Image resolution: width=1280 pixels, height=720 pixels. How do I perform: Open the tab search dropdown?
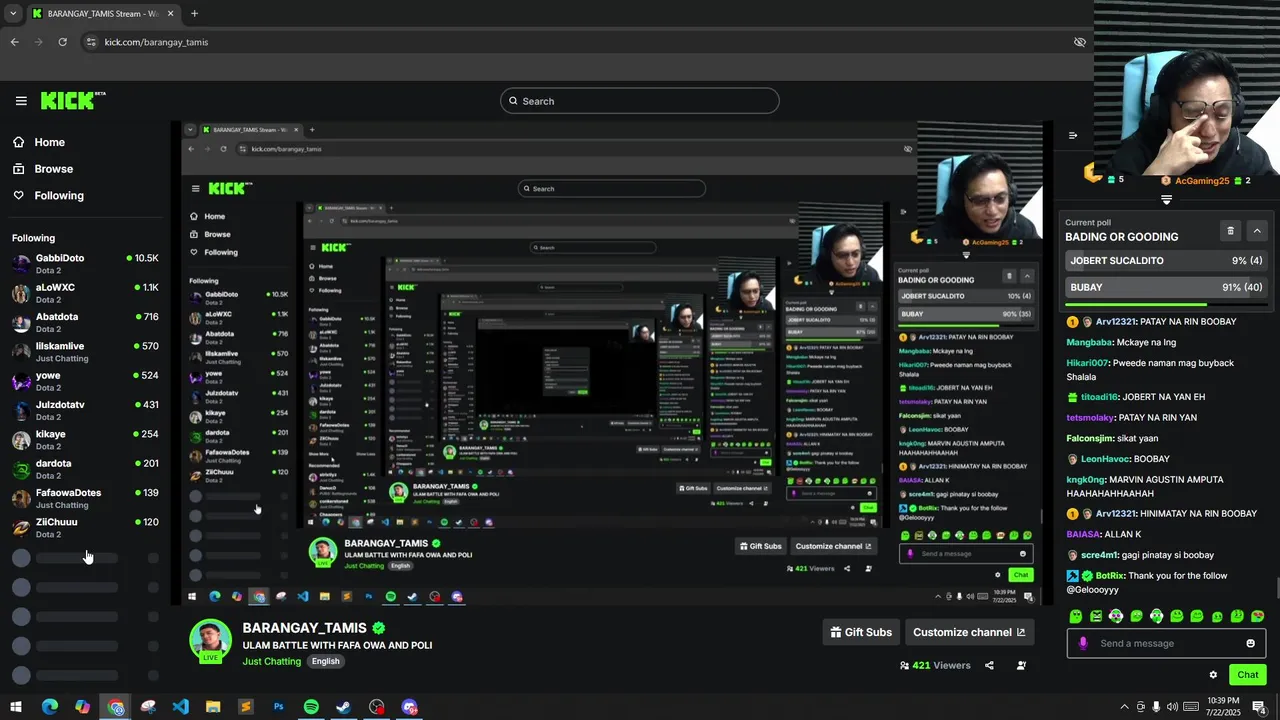point(13,14)
